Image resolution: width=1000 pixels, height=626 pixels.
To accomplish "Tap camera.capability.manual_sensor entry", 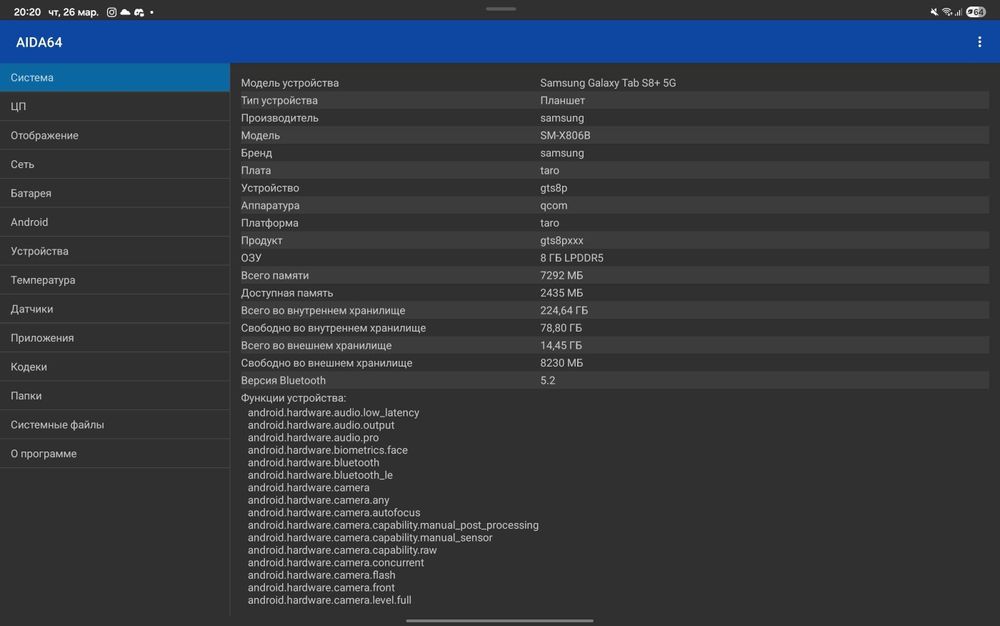I will tap(370, 538).
